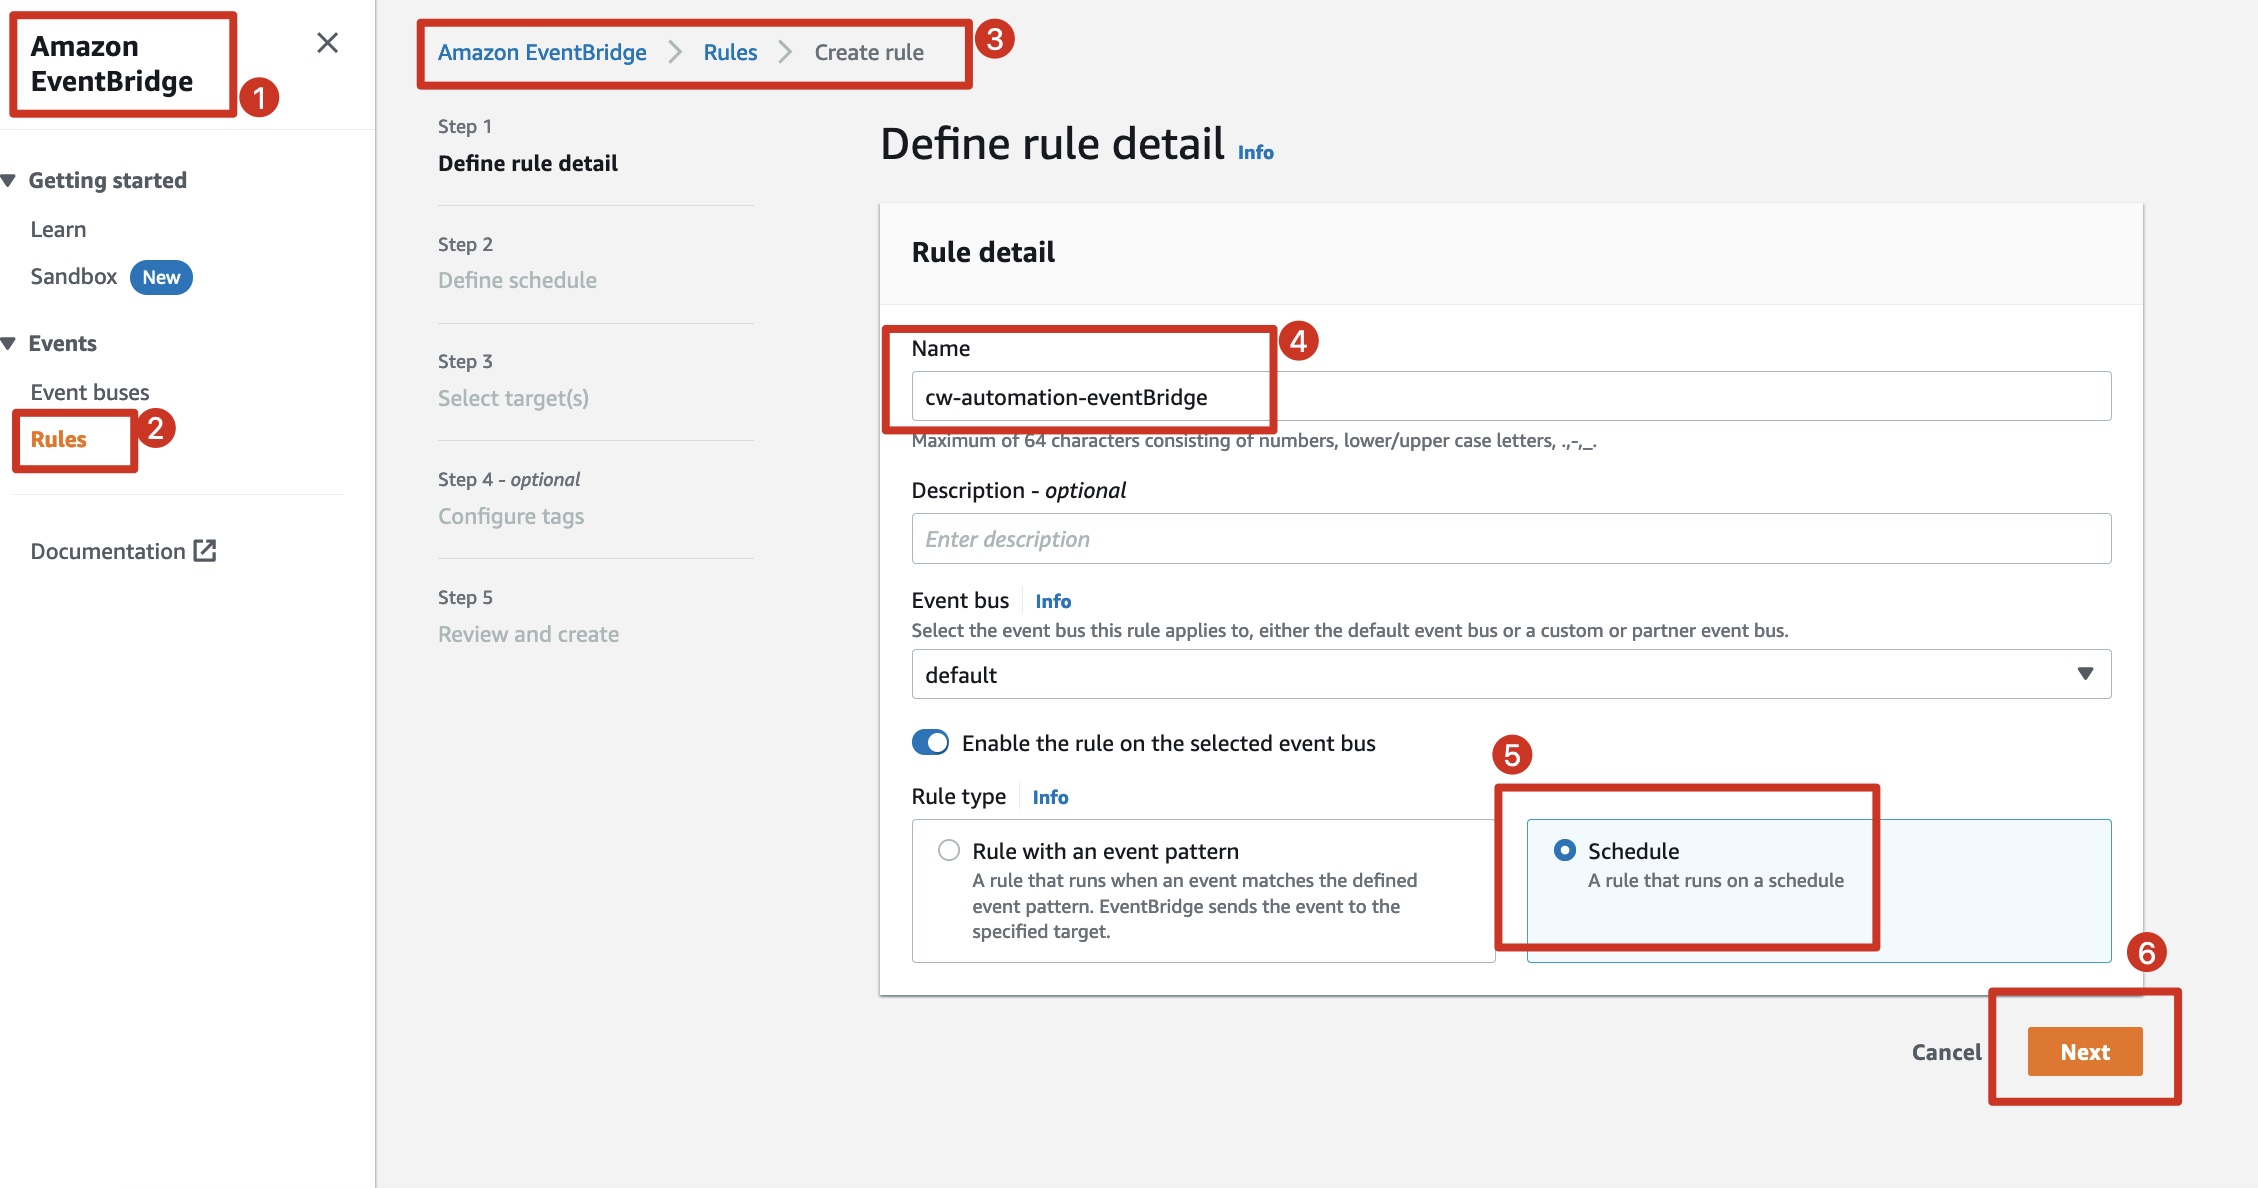Click the Cancel button
2258x1188 pixels.
coord(1945,1051)
